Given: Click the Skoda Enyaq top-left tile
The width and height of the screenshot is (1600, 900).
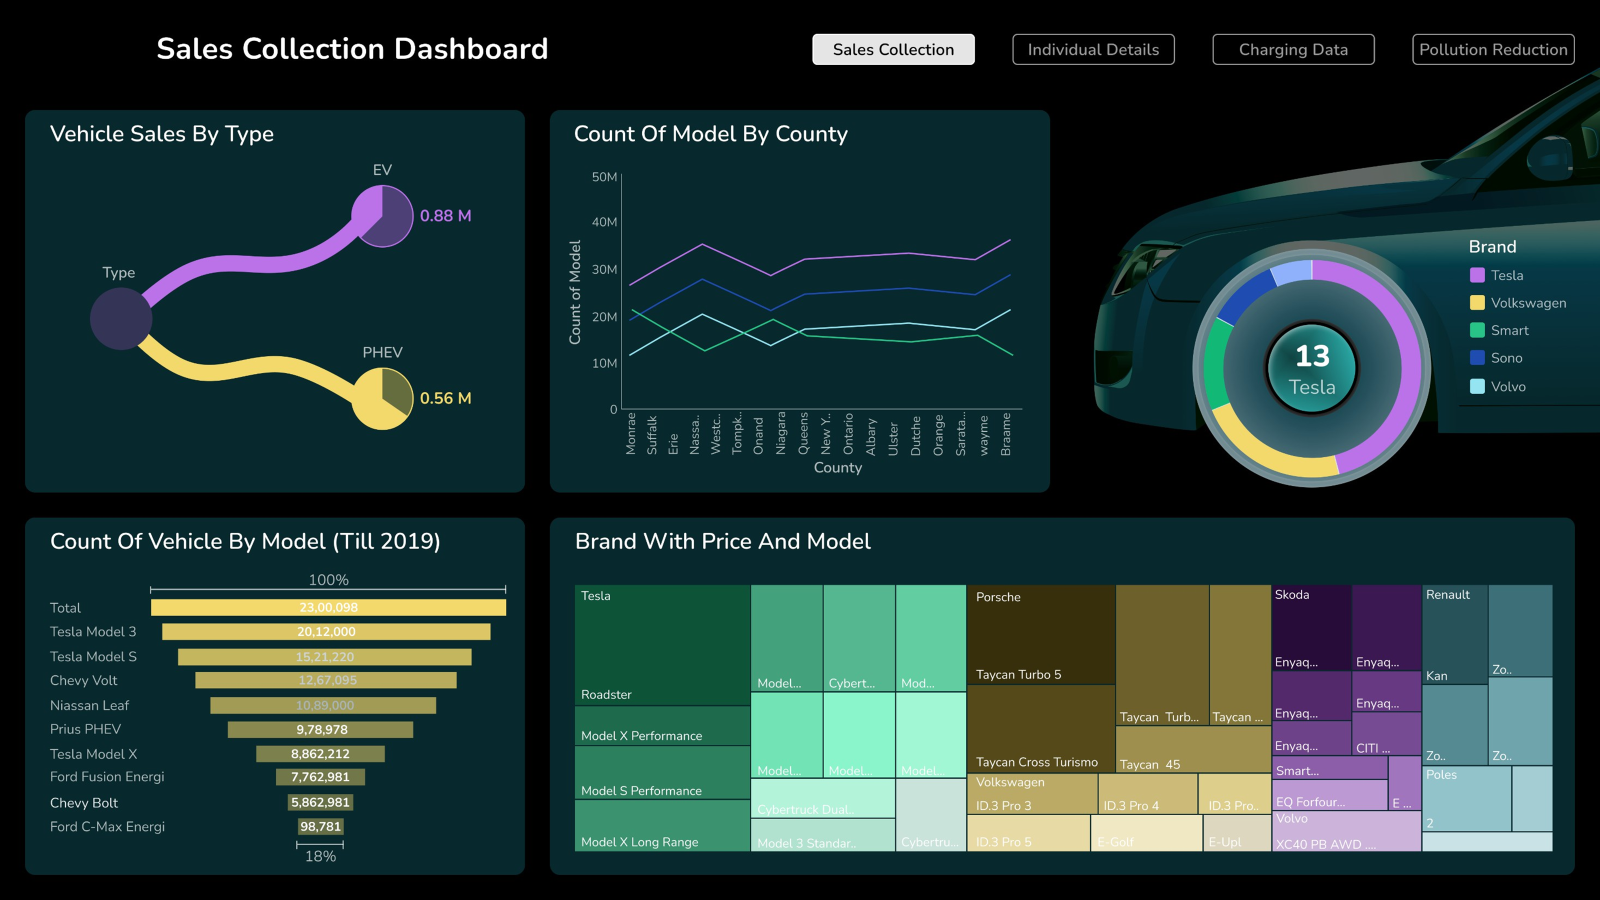Looking at the screenshot, I should [x=1312, y=628].
